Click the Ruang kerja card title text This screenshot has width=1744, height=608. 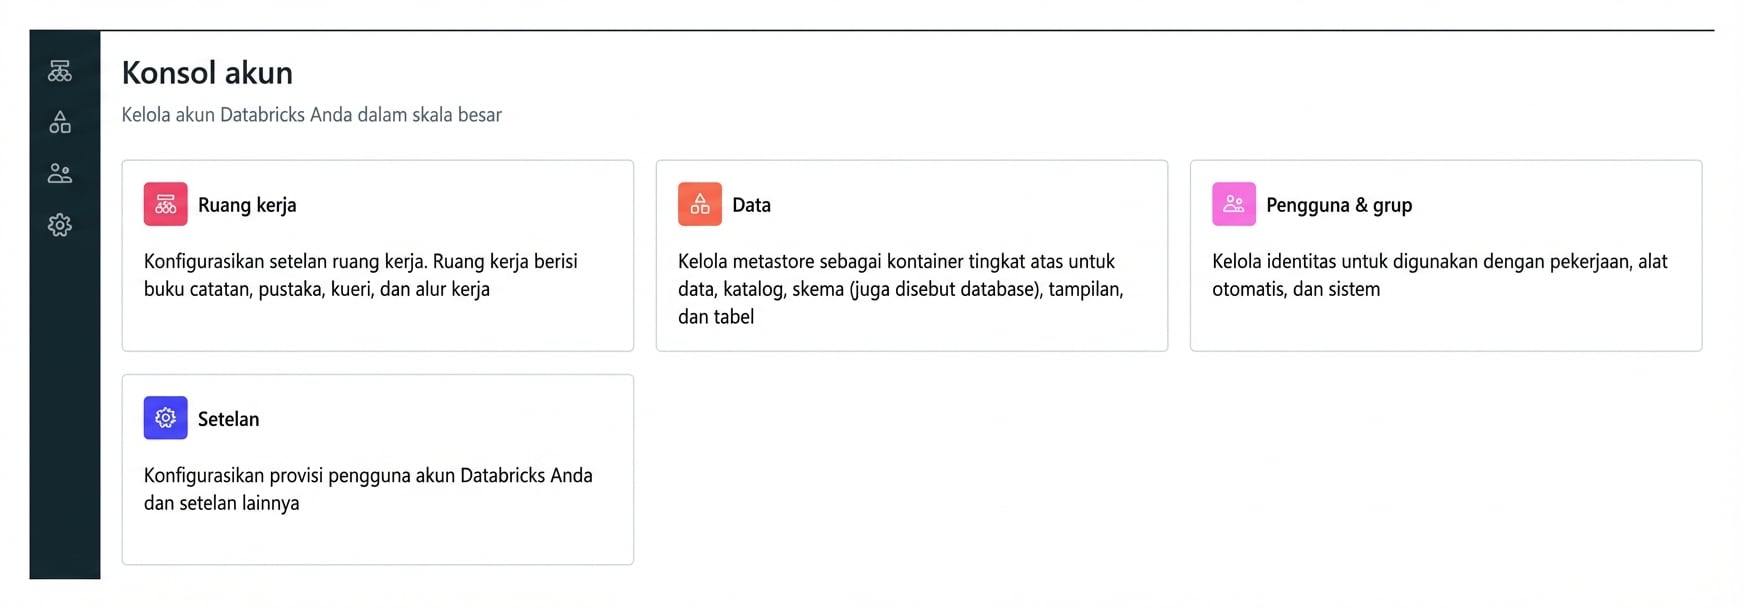coord(248,204)
